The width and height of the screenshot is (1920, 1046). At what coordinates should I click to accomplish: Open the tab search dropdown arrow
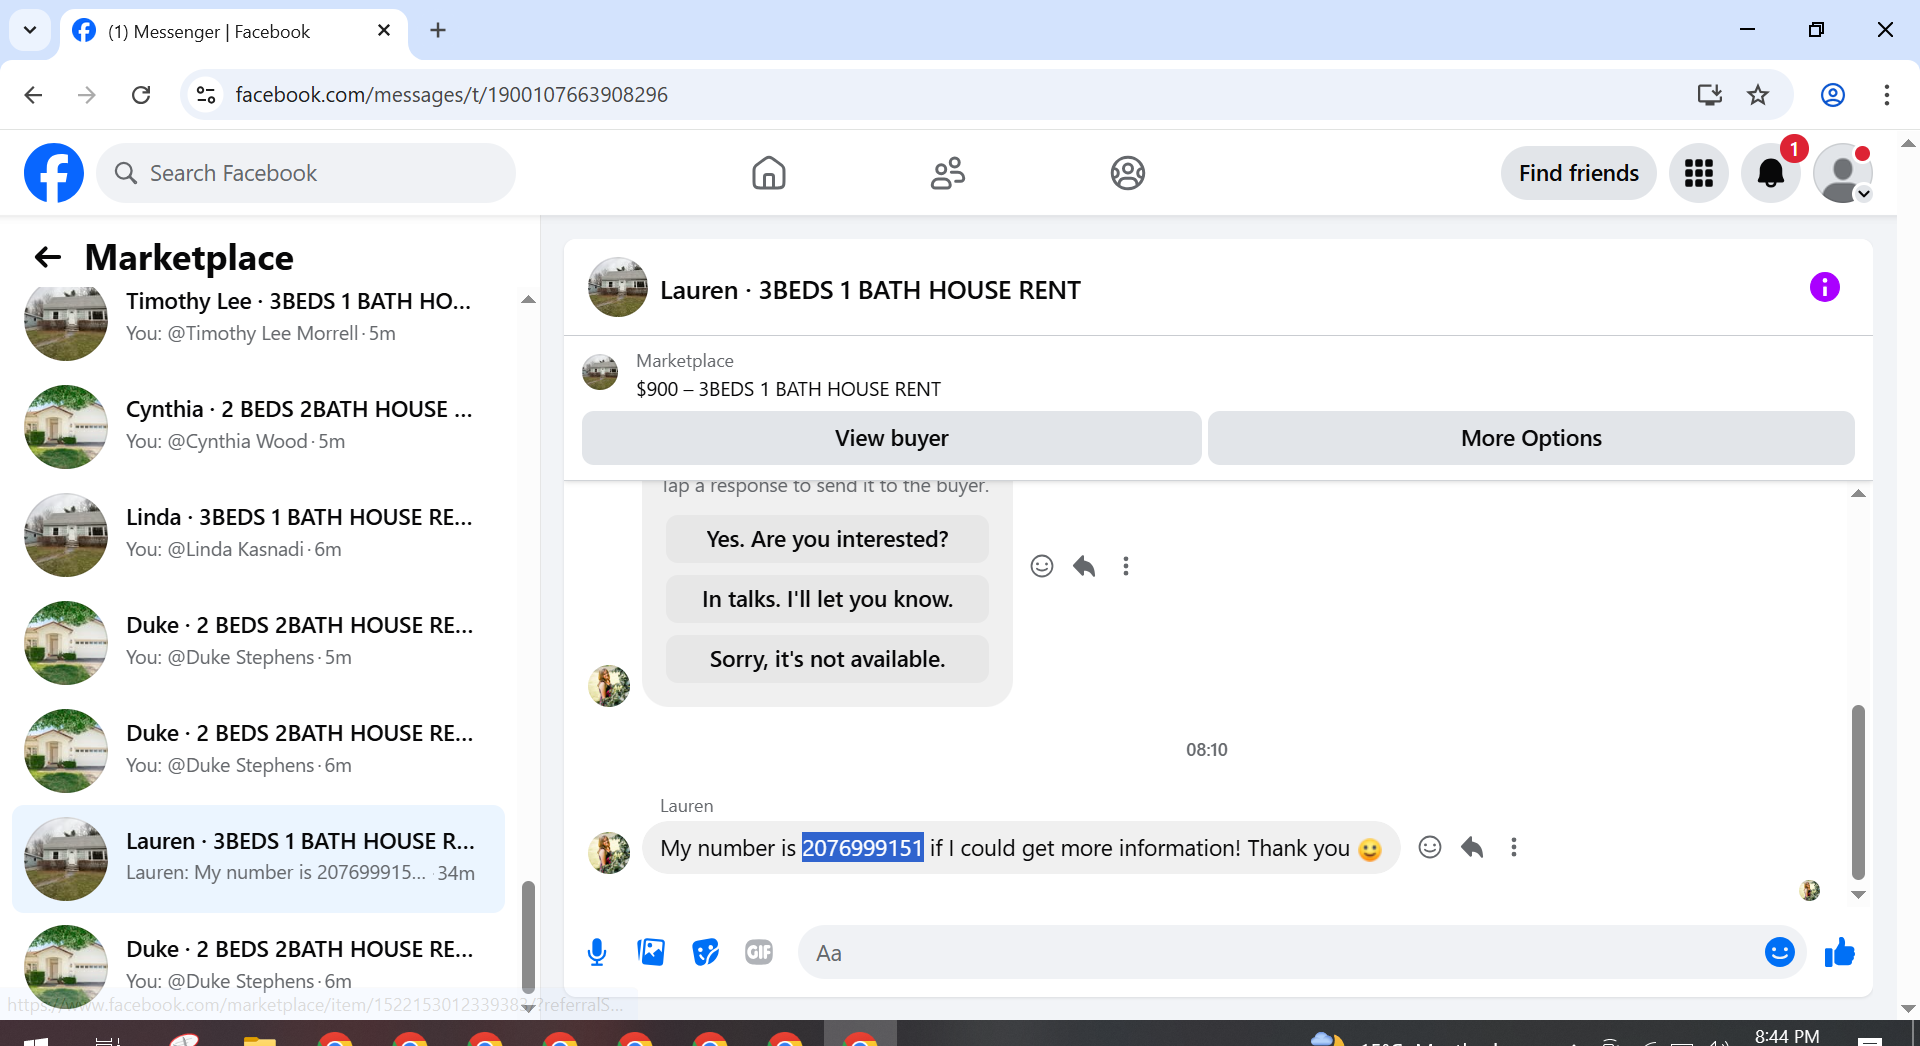click(30, 30)
